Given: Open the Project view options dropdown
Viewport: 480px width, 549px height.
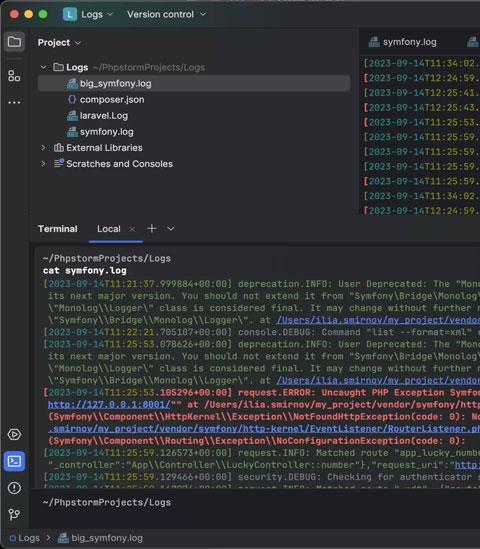Looking at the screenshot, I should pos(78,43).
